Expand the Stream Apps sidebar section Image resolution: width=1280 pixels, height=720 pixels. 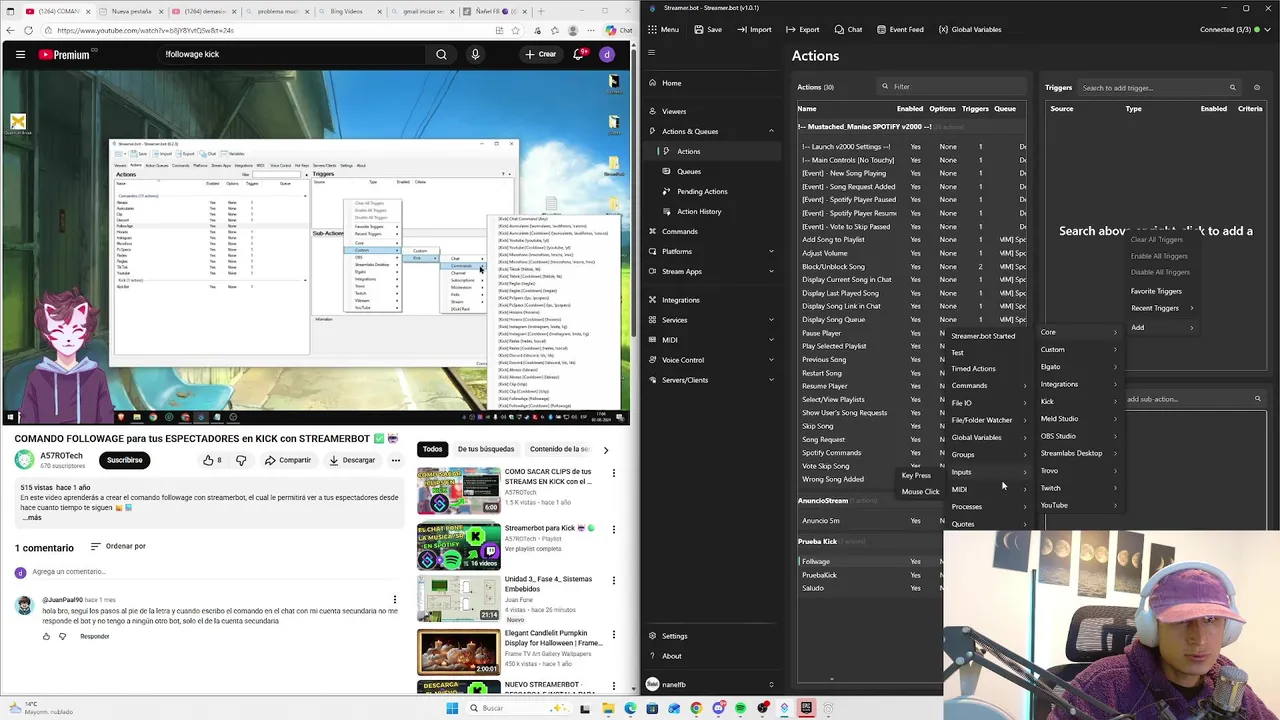pyautogui.click(x=771, y=271)
